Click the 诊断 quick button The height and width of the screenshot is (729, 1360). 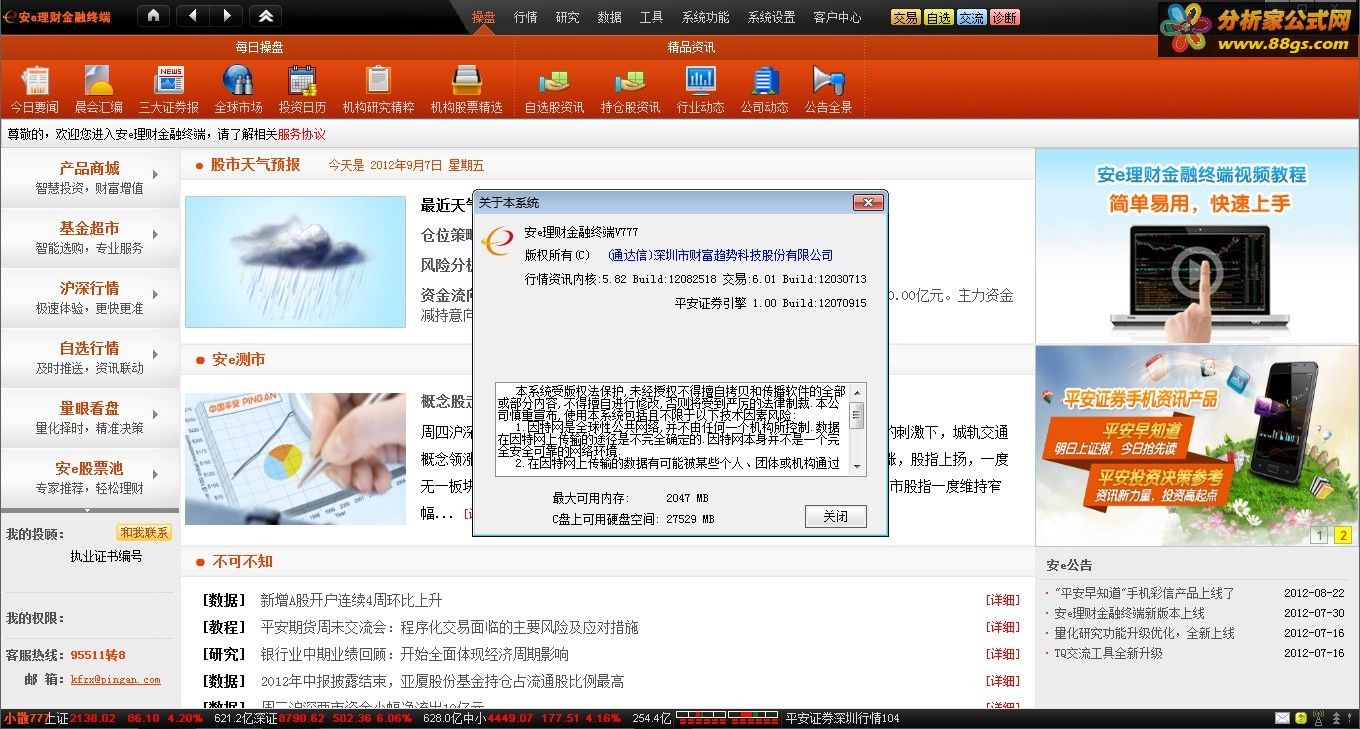click(1005, 17)
